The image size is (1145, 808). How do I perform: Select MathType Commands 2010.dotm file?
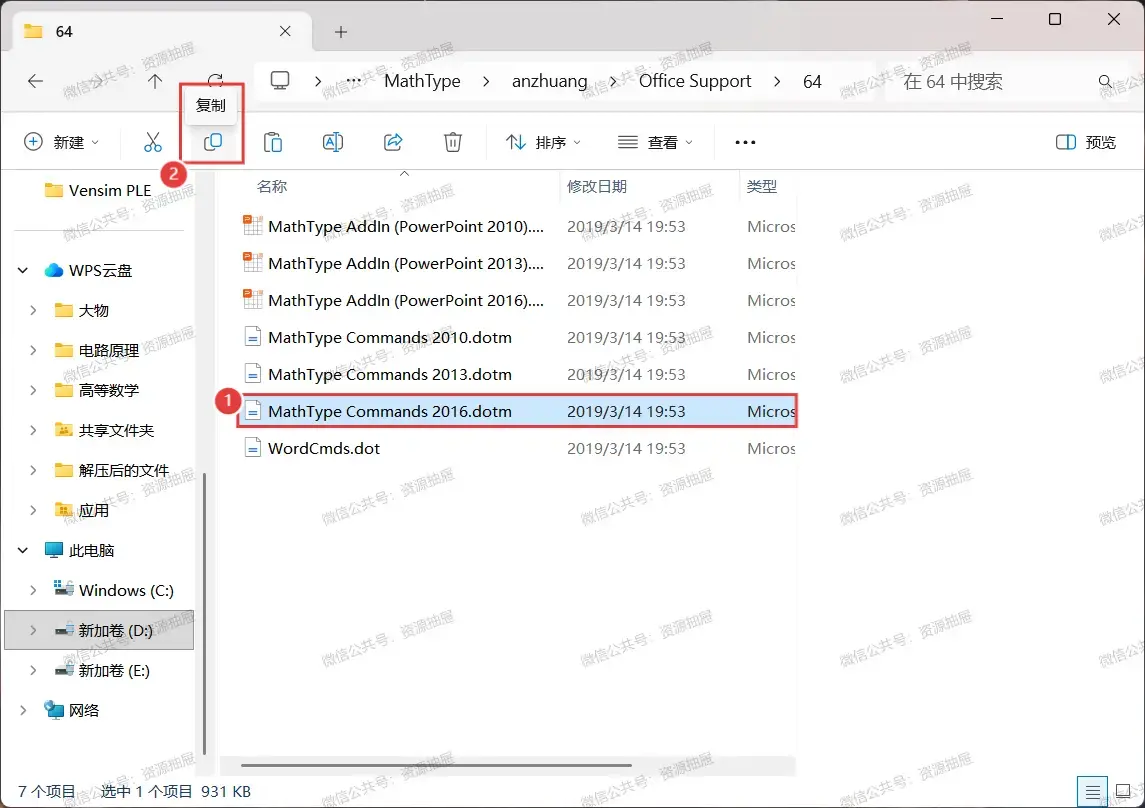click(x=518, y=337)
